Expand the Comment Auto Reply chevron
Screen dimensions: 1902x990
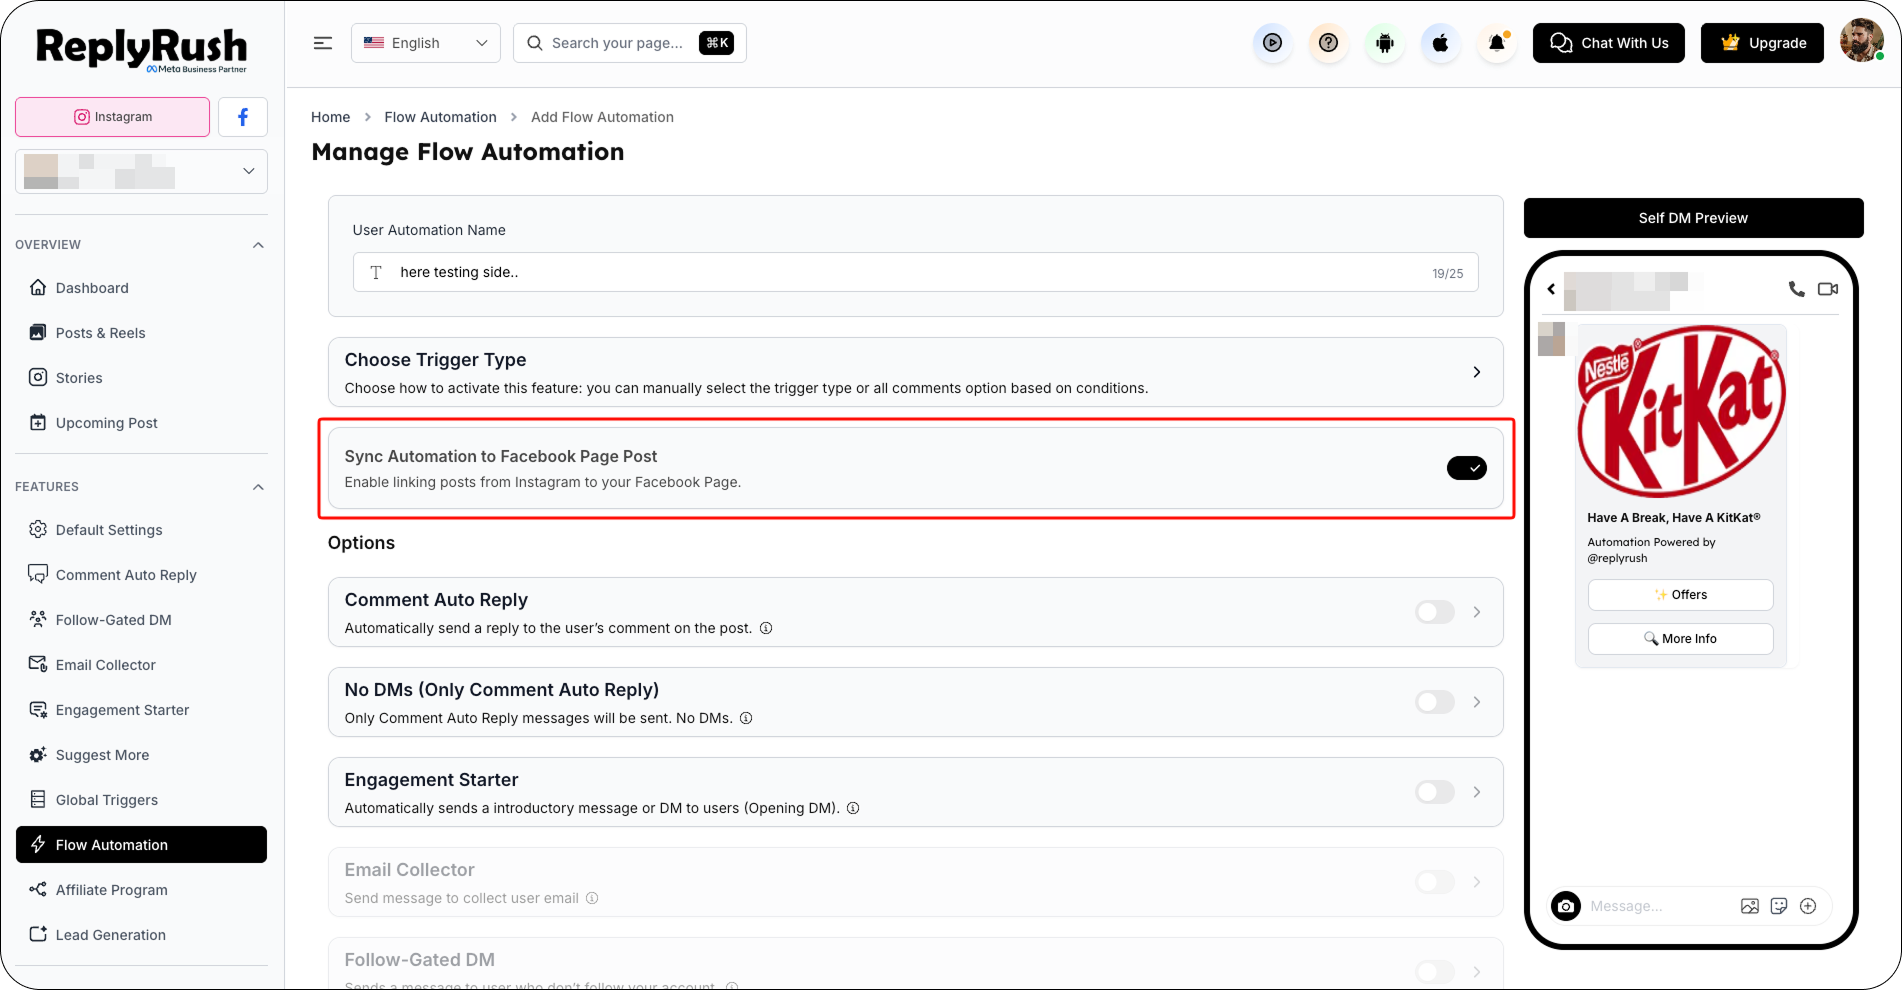[1477, 612]
